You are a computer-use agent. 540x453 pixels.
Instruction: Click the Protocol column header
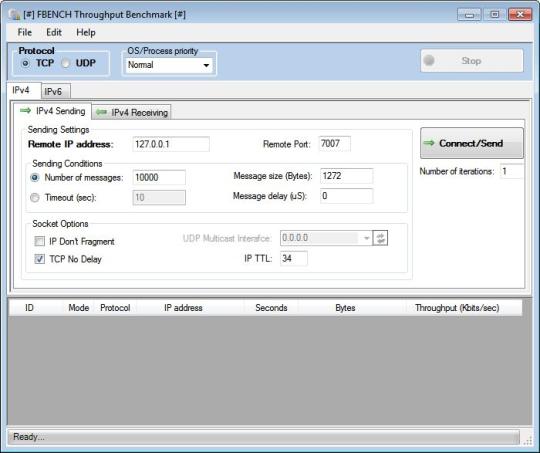coord(115,308)
